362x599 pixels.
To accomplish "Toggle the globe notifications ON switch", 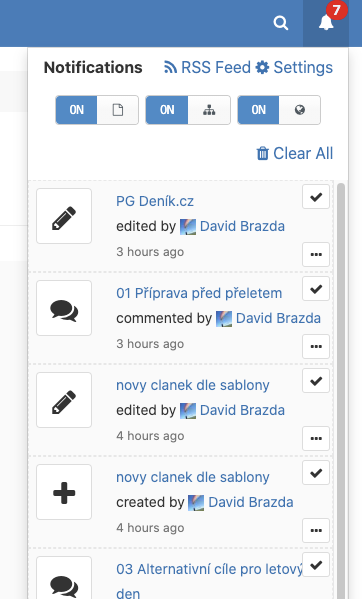I will click(x=279, y=110).
